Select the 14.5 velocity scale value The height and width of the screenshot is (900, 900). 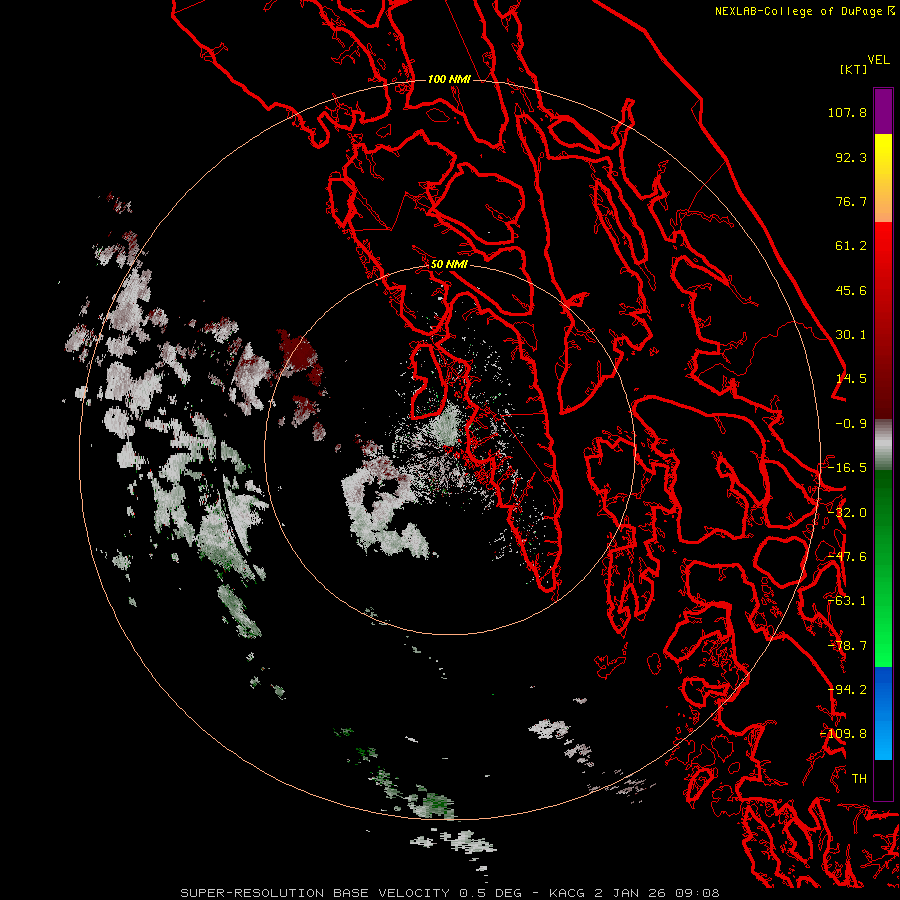click(x=851, y=379)
